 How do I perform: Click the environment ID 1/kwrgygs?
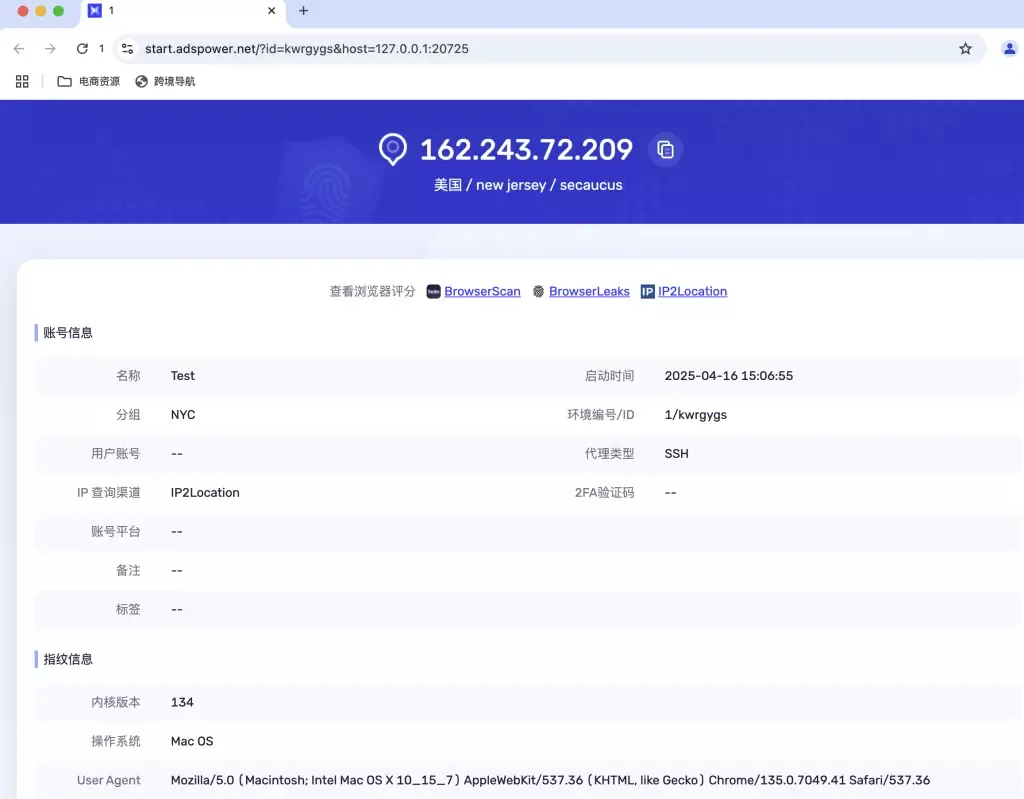[x=696, y=415]
